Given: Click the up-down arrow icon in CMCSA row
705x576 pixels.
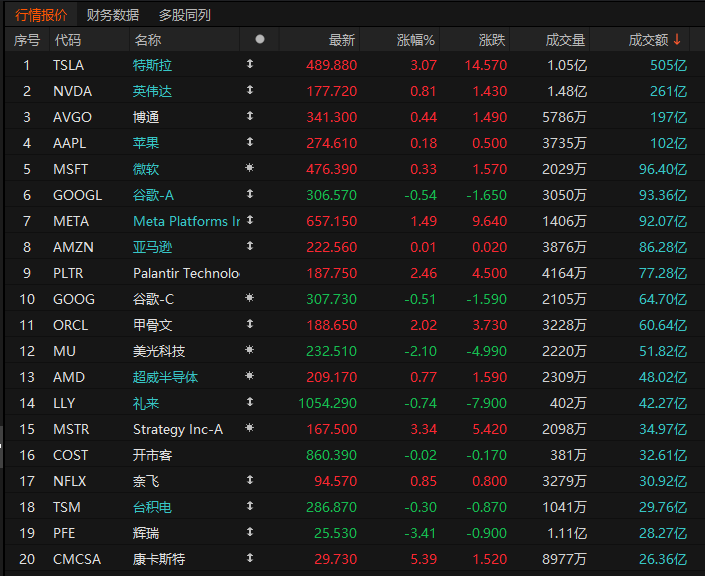Looking at the screenshot, I should (250, 558).
